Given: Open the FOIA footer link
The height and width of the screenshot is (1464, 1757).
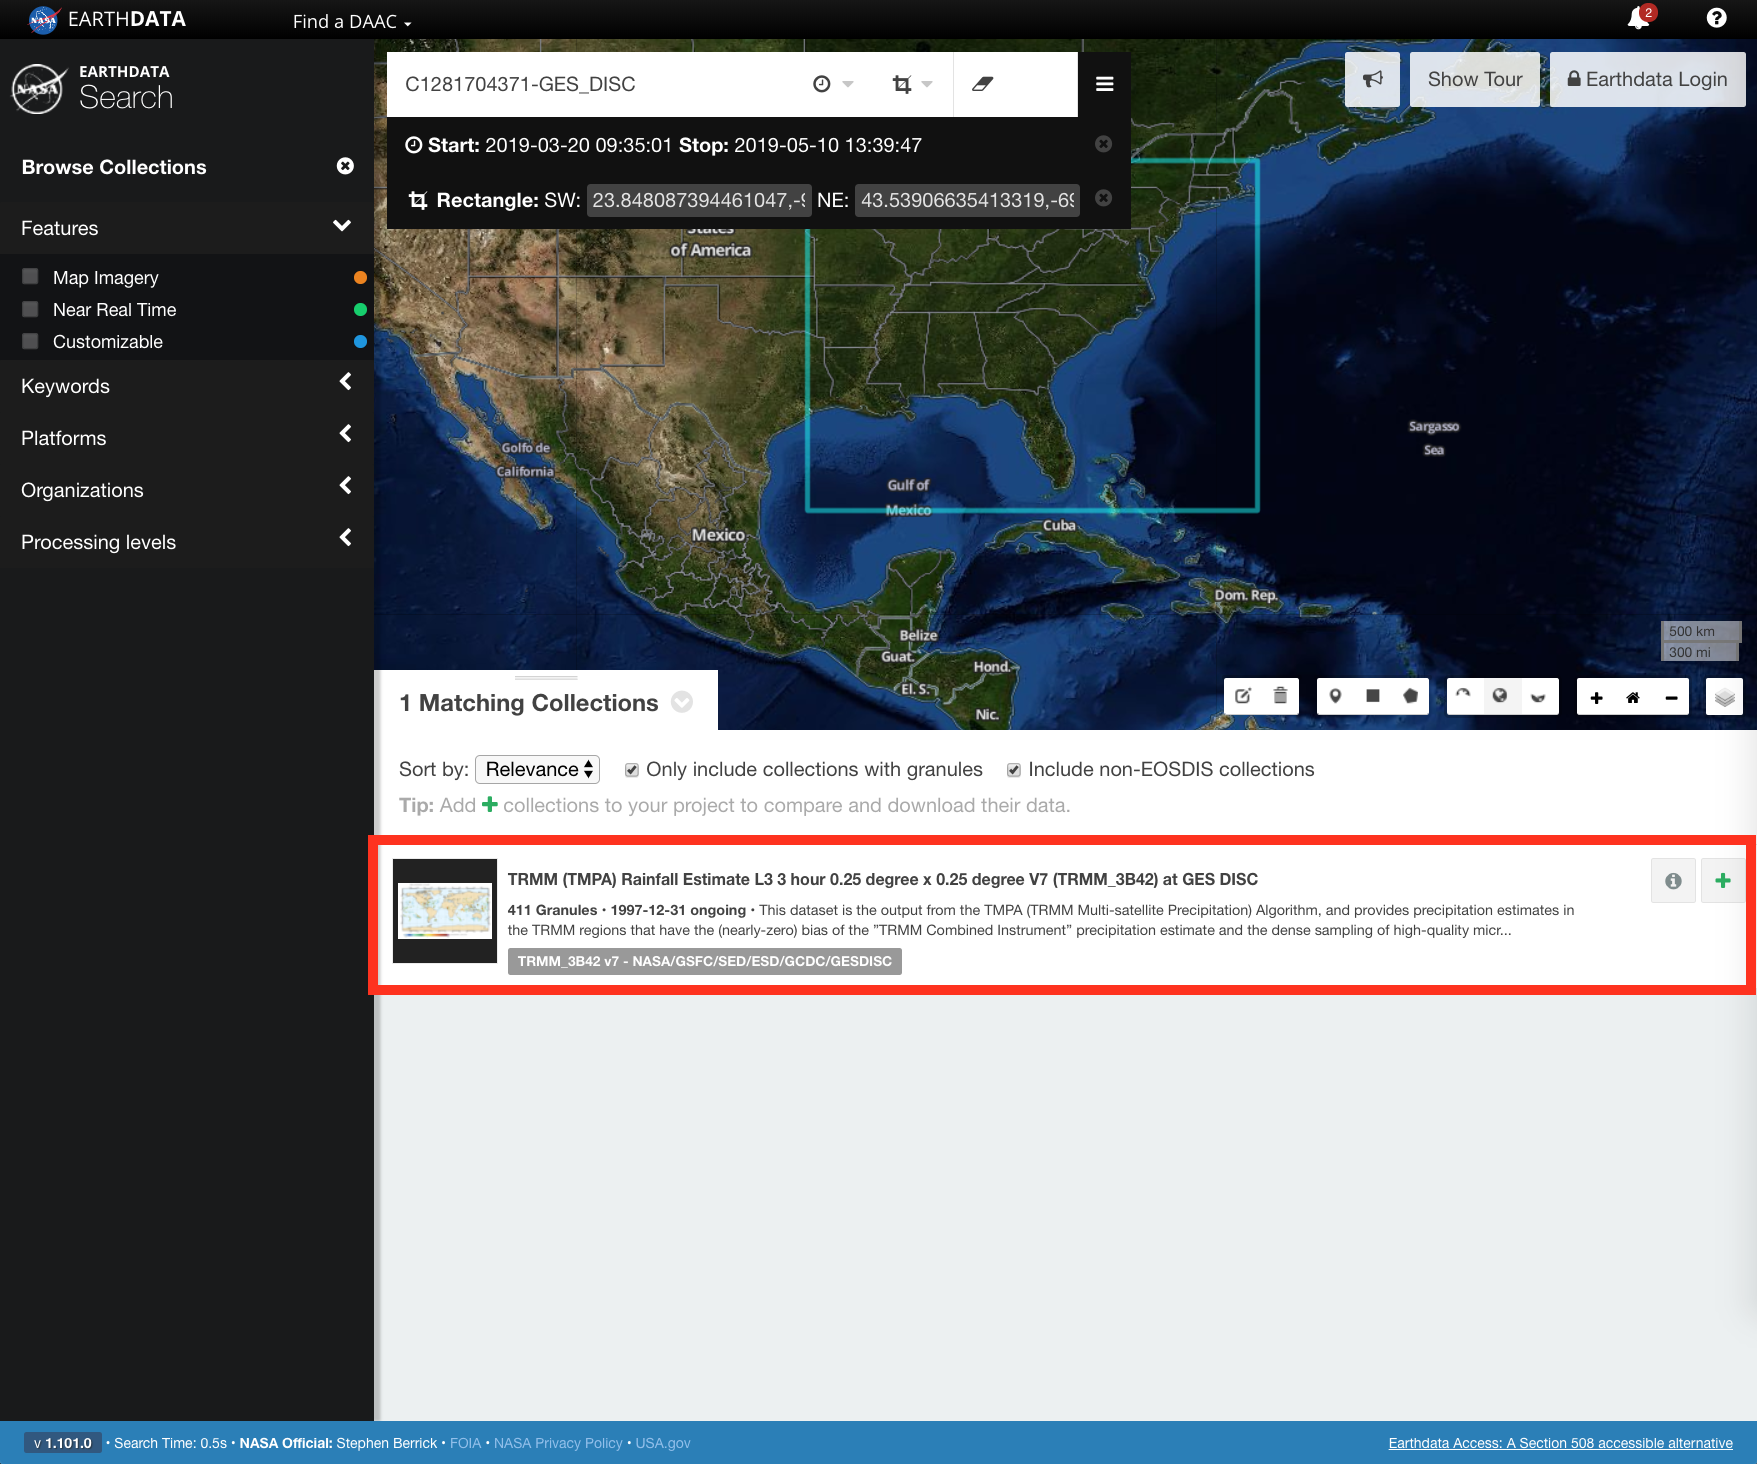Looking at the screenshot, I should pyautogui.click(x=465, y=1443).
